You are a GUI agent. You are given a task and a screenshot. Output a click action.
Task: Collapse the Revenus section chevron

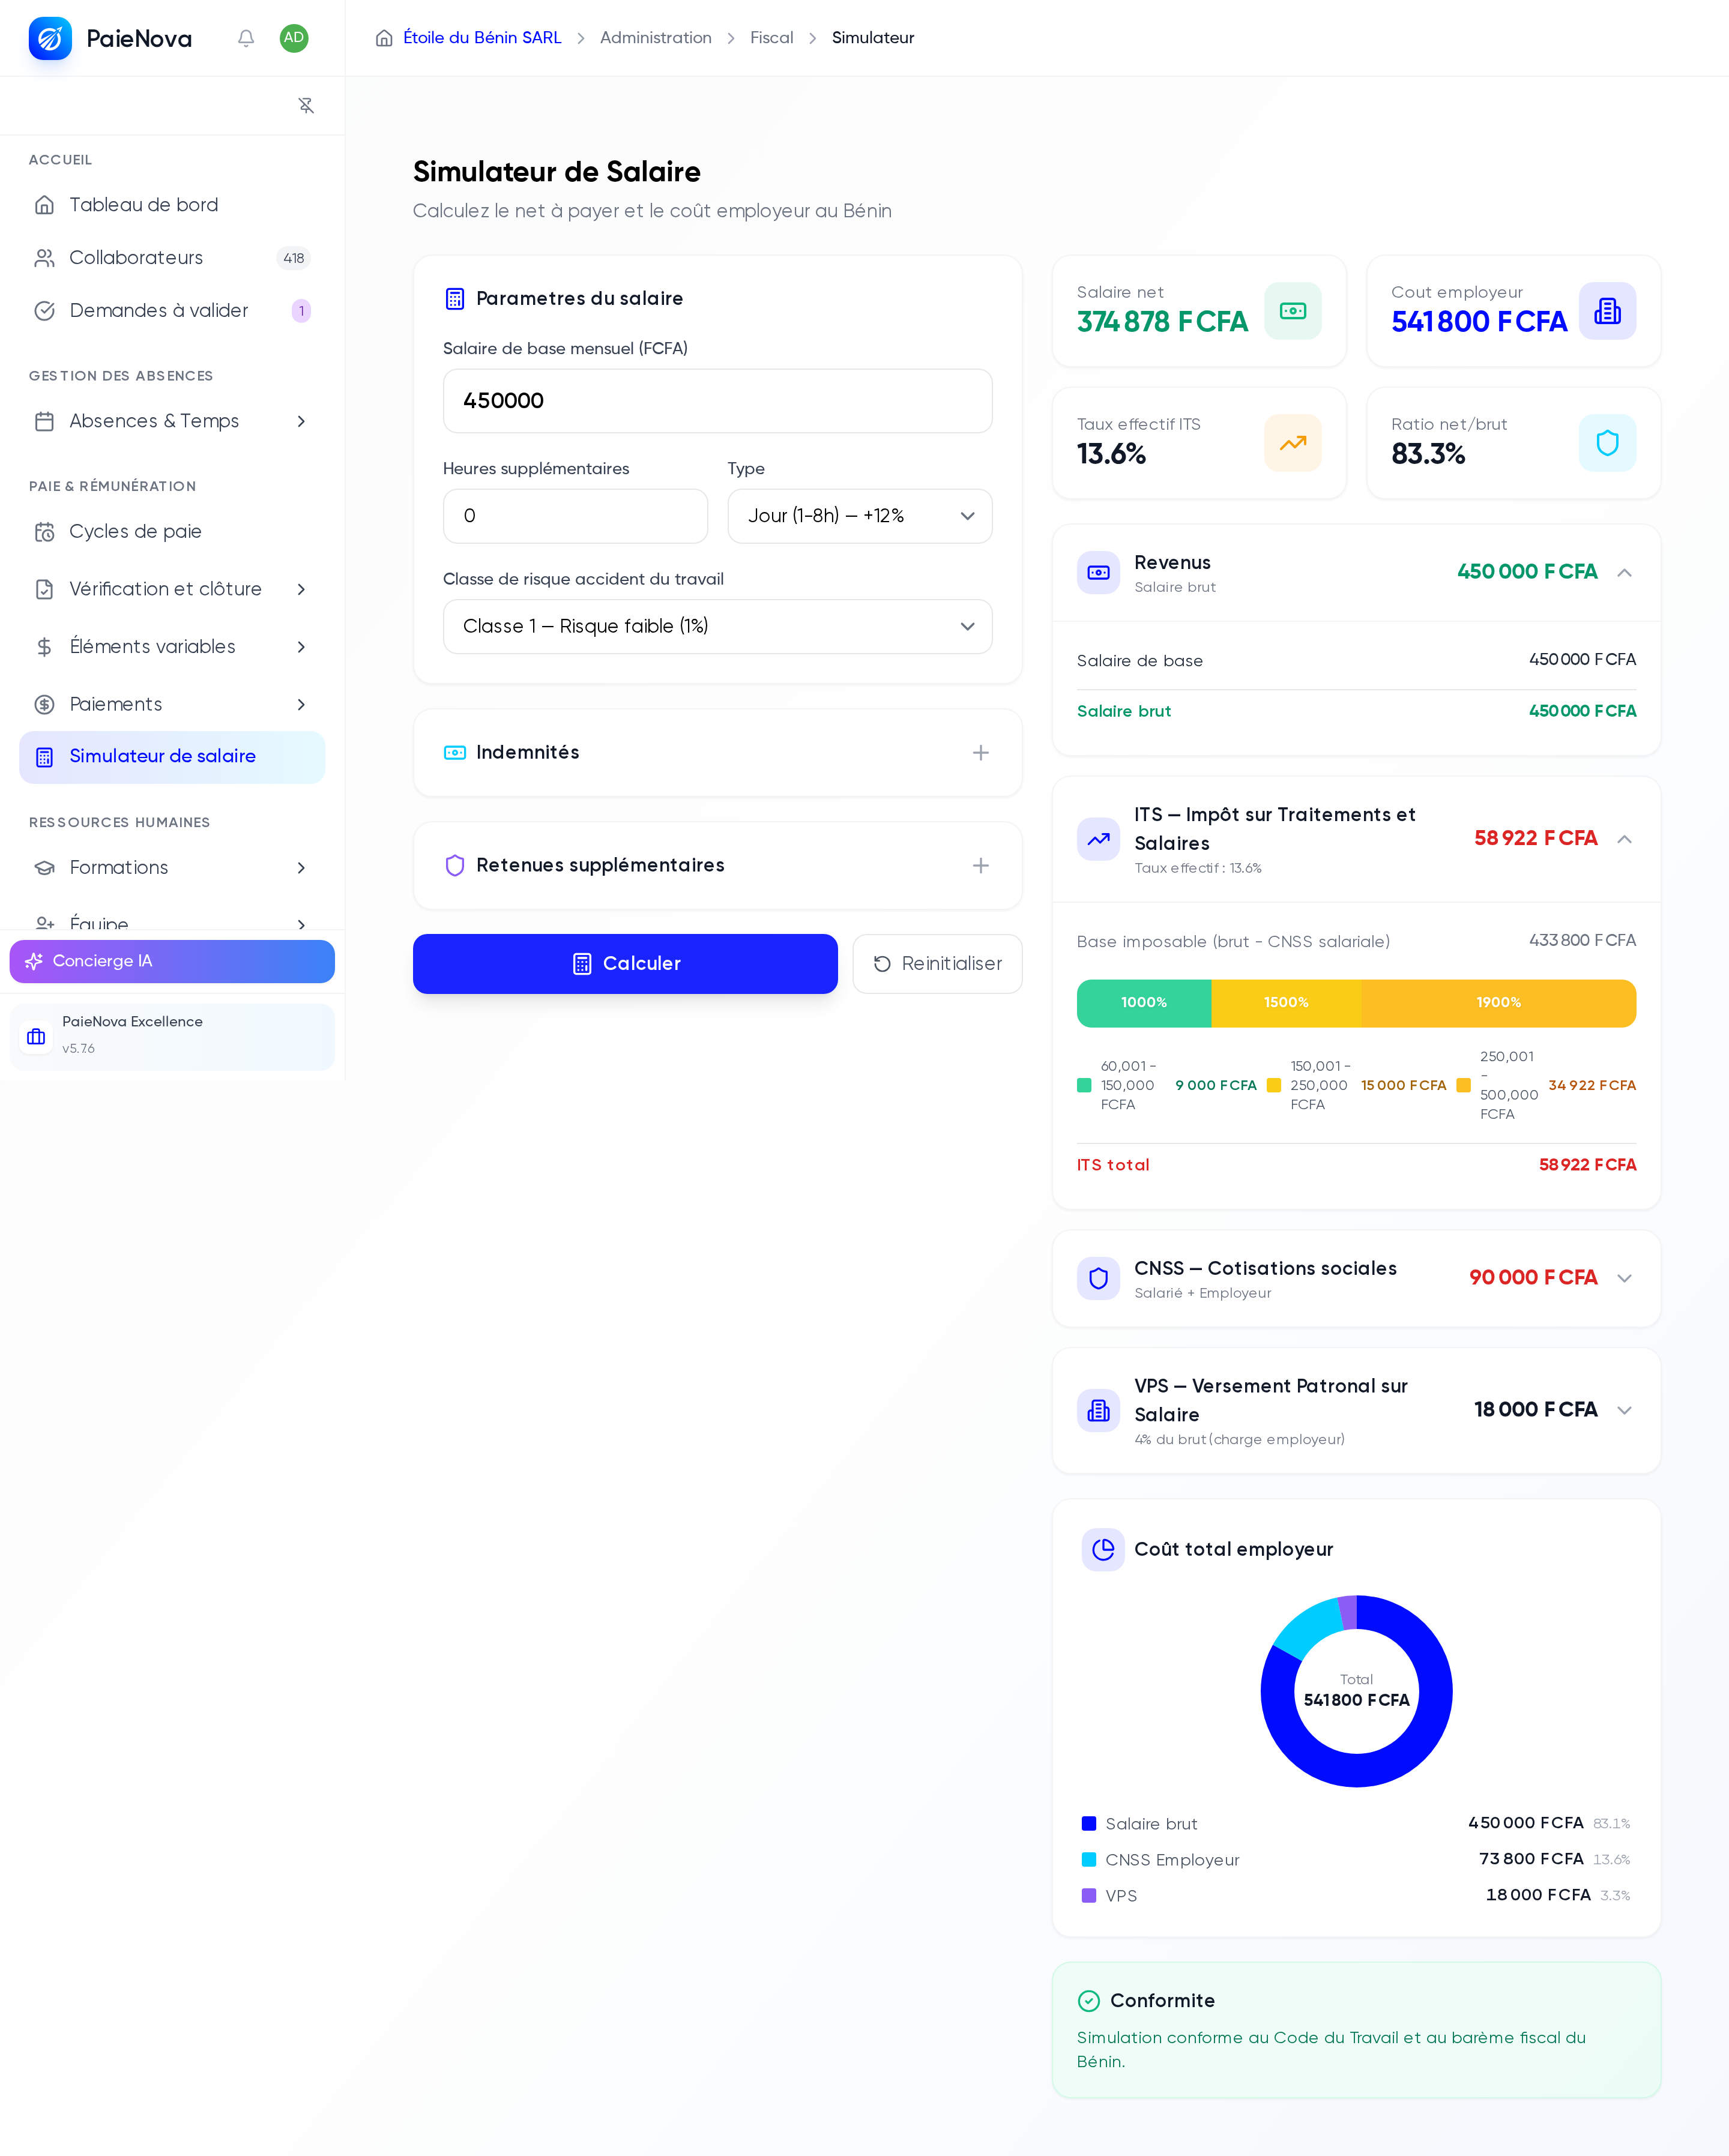[x=1624, y=573]
